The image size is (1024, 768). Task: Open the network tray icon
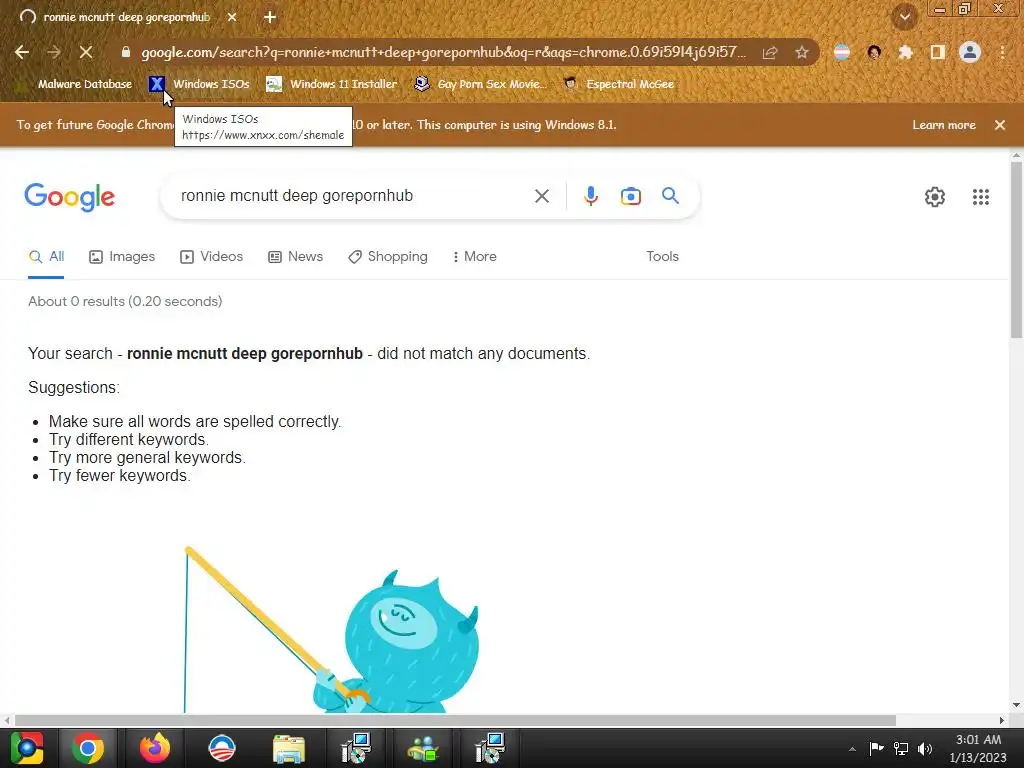coord(901,749)
